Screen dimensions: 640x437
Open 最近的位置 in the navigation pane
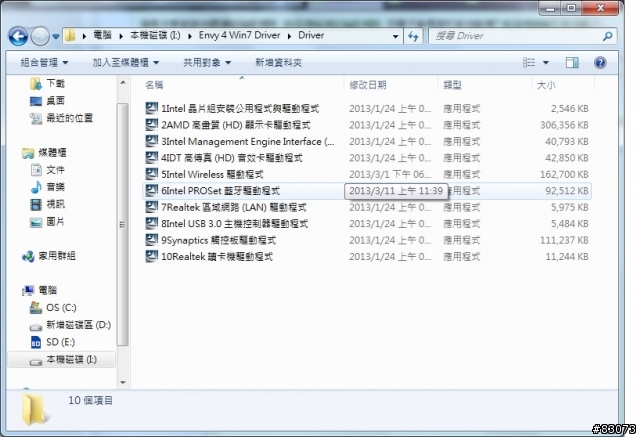pos(61,118)
